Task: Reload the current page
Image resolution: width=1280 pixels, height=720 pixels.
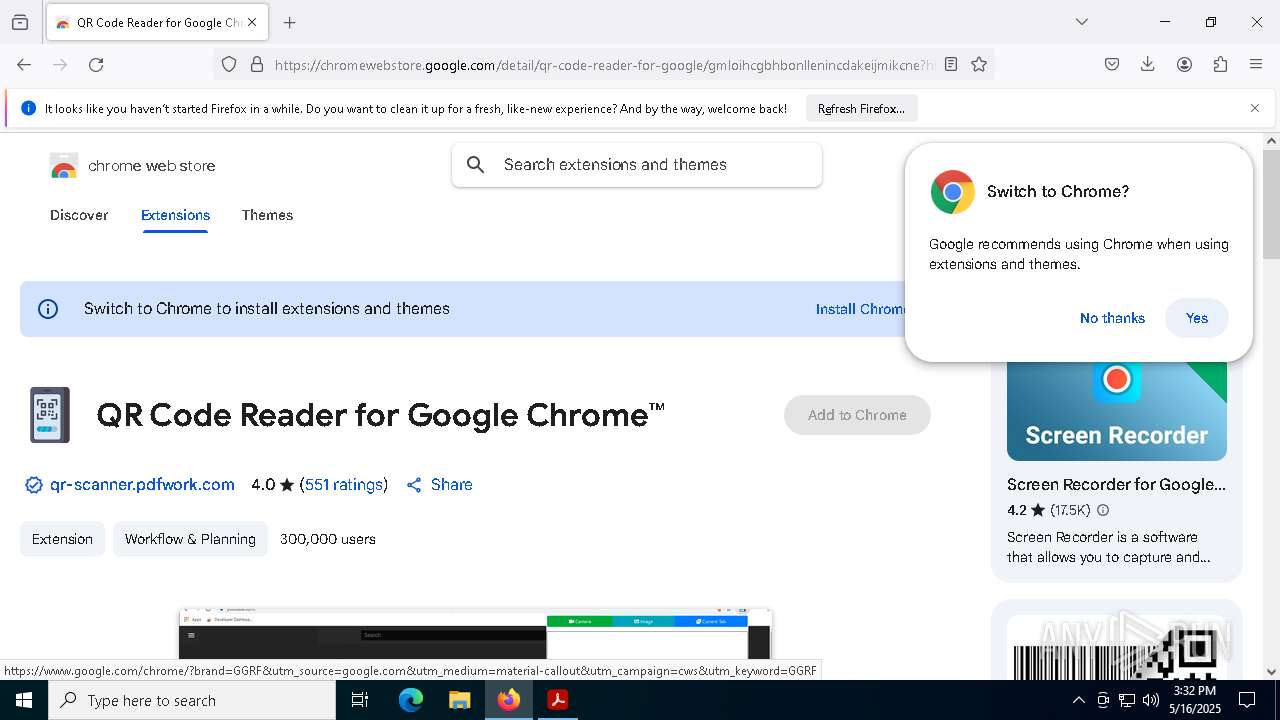Action: pos(96,64)
